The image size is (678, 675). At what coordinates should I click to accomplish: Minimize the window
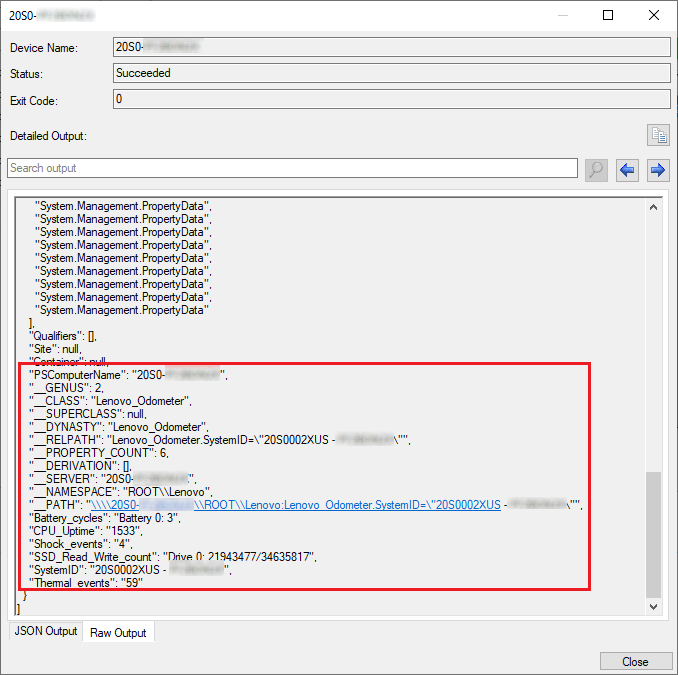coord(563,15)
